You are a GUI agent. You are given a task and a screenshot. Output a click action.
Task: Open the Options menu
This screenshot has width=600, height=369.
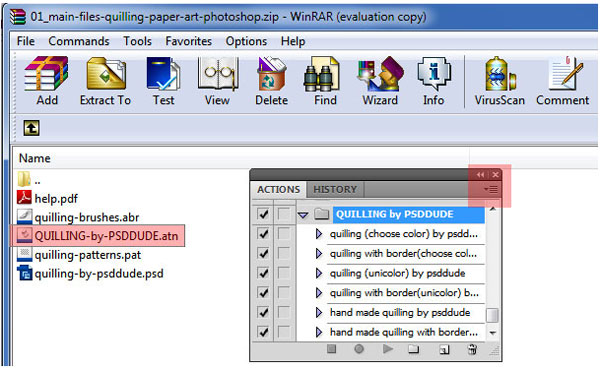tap(246, 41)
